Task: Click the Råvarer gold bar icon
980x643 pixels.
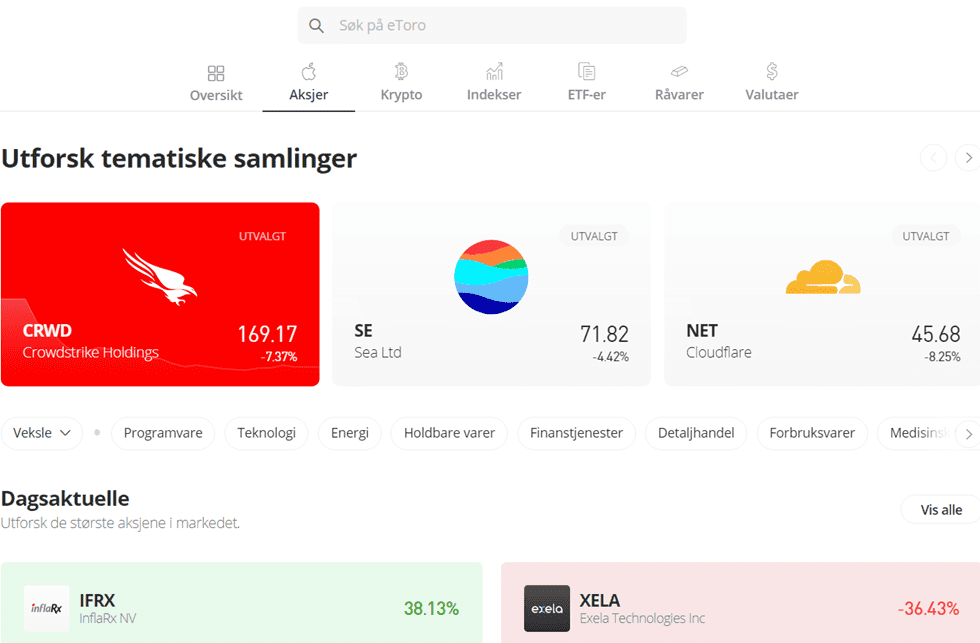Action: coord(679,72)
